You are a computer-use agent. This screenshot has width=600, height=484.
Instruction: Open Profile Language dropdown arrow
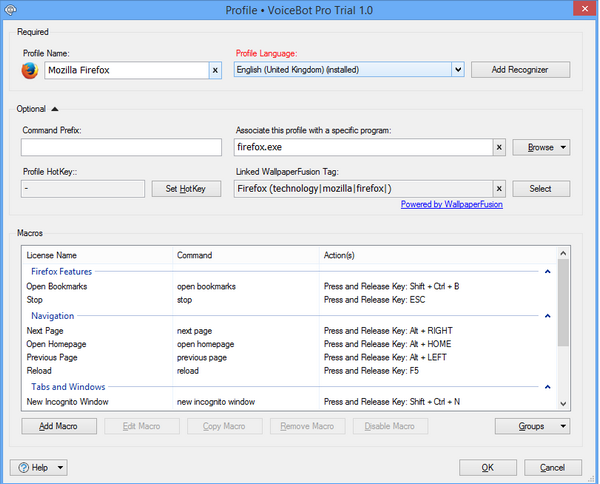click(458, 70)
